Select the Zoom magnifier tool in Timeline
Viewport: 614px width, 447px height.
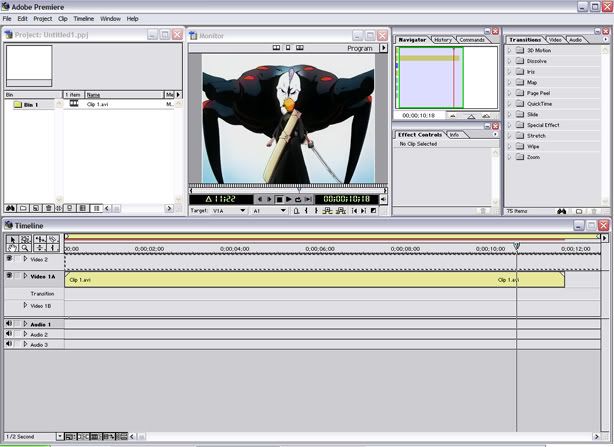point(25,247)
